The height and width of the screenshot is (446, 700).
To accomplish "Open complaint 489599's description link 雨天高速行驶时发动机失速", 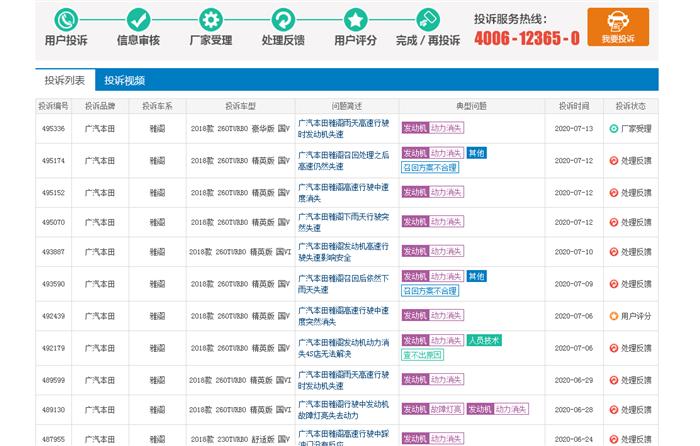I will [343, 380].
